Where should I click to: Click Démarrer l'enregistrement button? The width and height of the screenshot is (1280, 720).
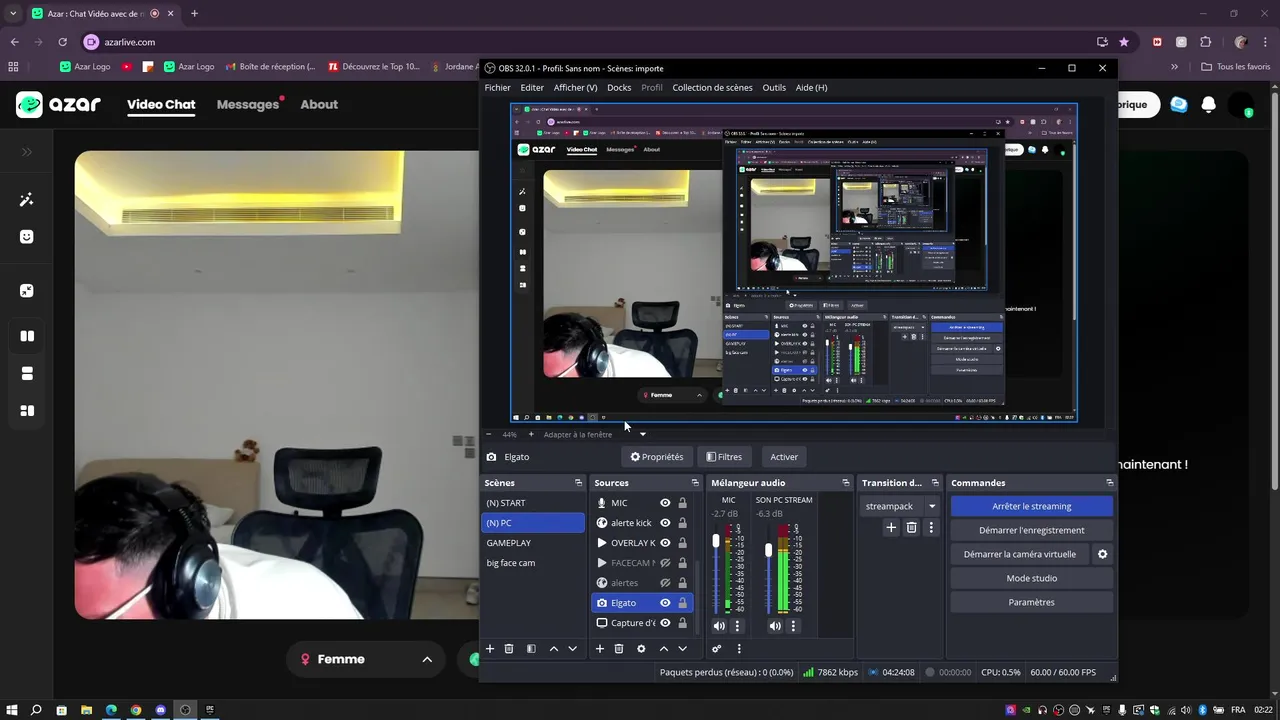click(x=1031, y=530)
